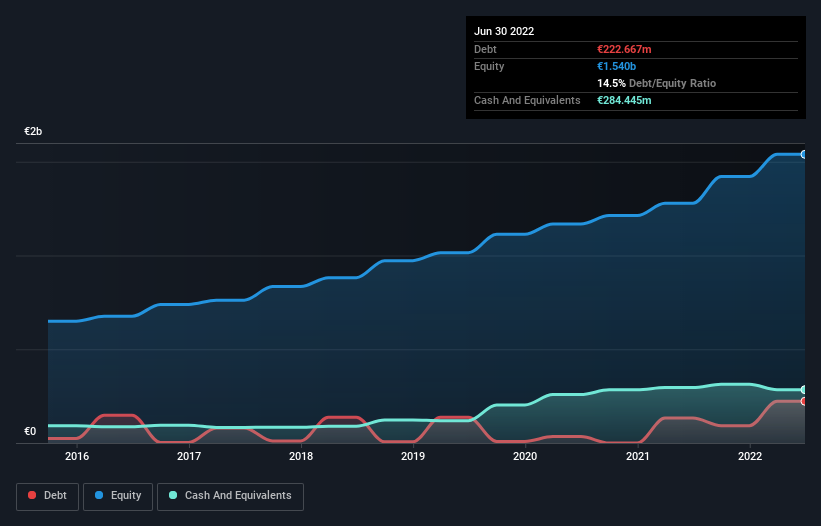Click the 14.5% Debt/Equity Ratio text

pyautogui.click(x=657, y=83)
